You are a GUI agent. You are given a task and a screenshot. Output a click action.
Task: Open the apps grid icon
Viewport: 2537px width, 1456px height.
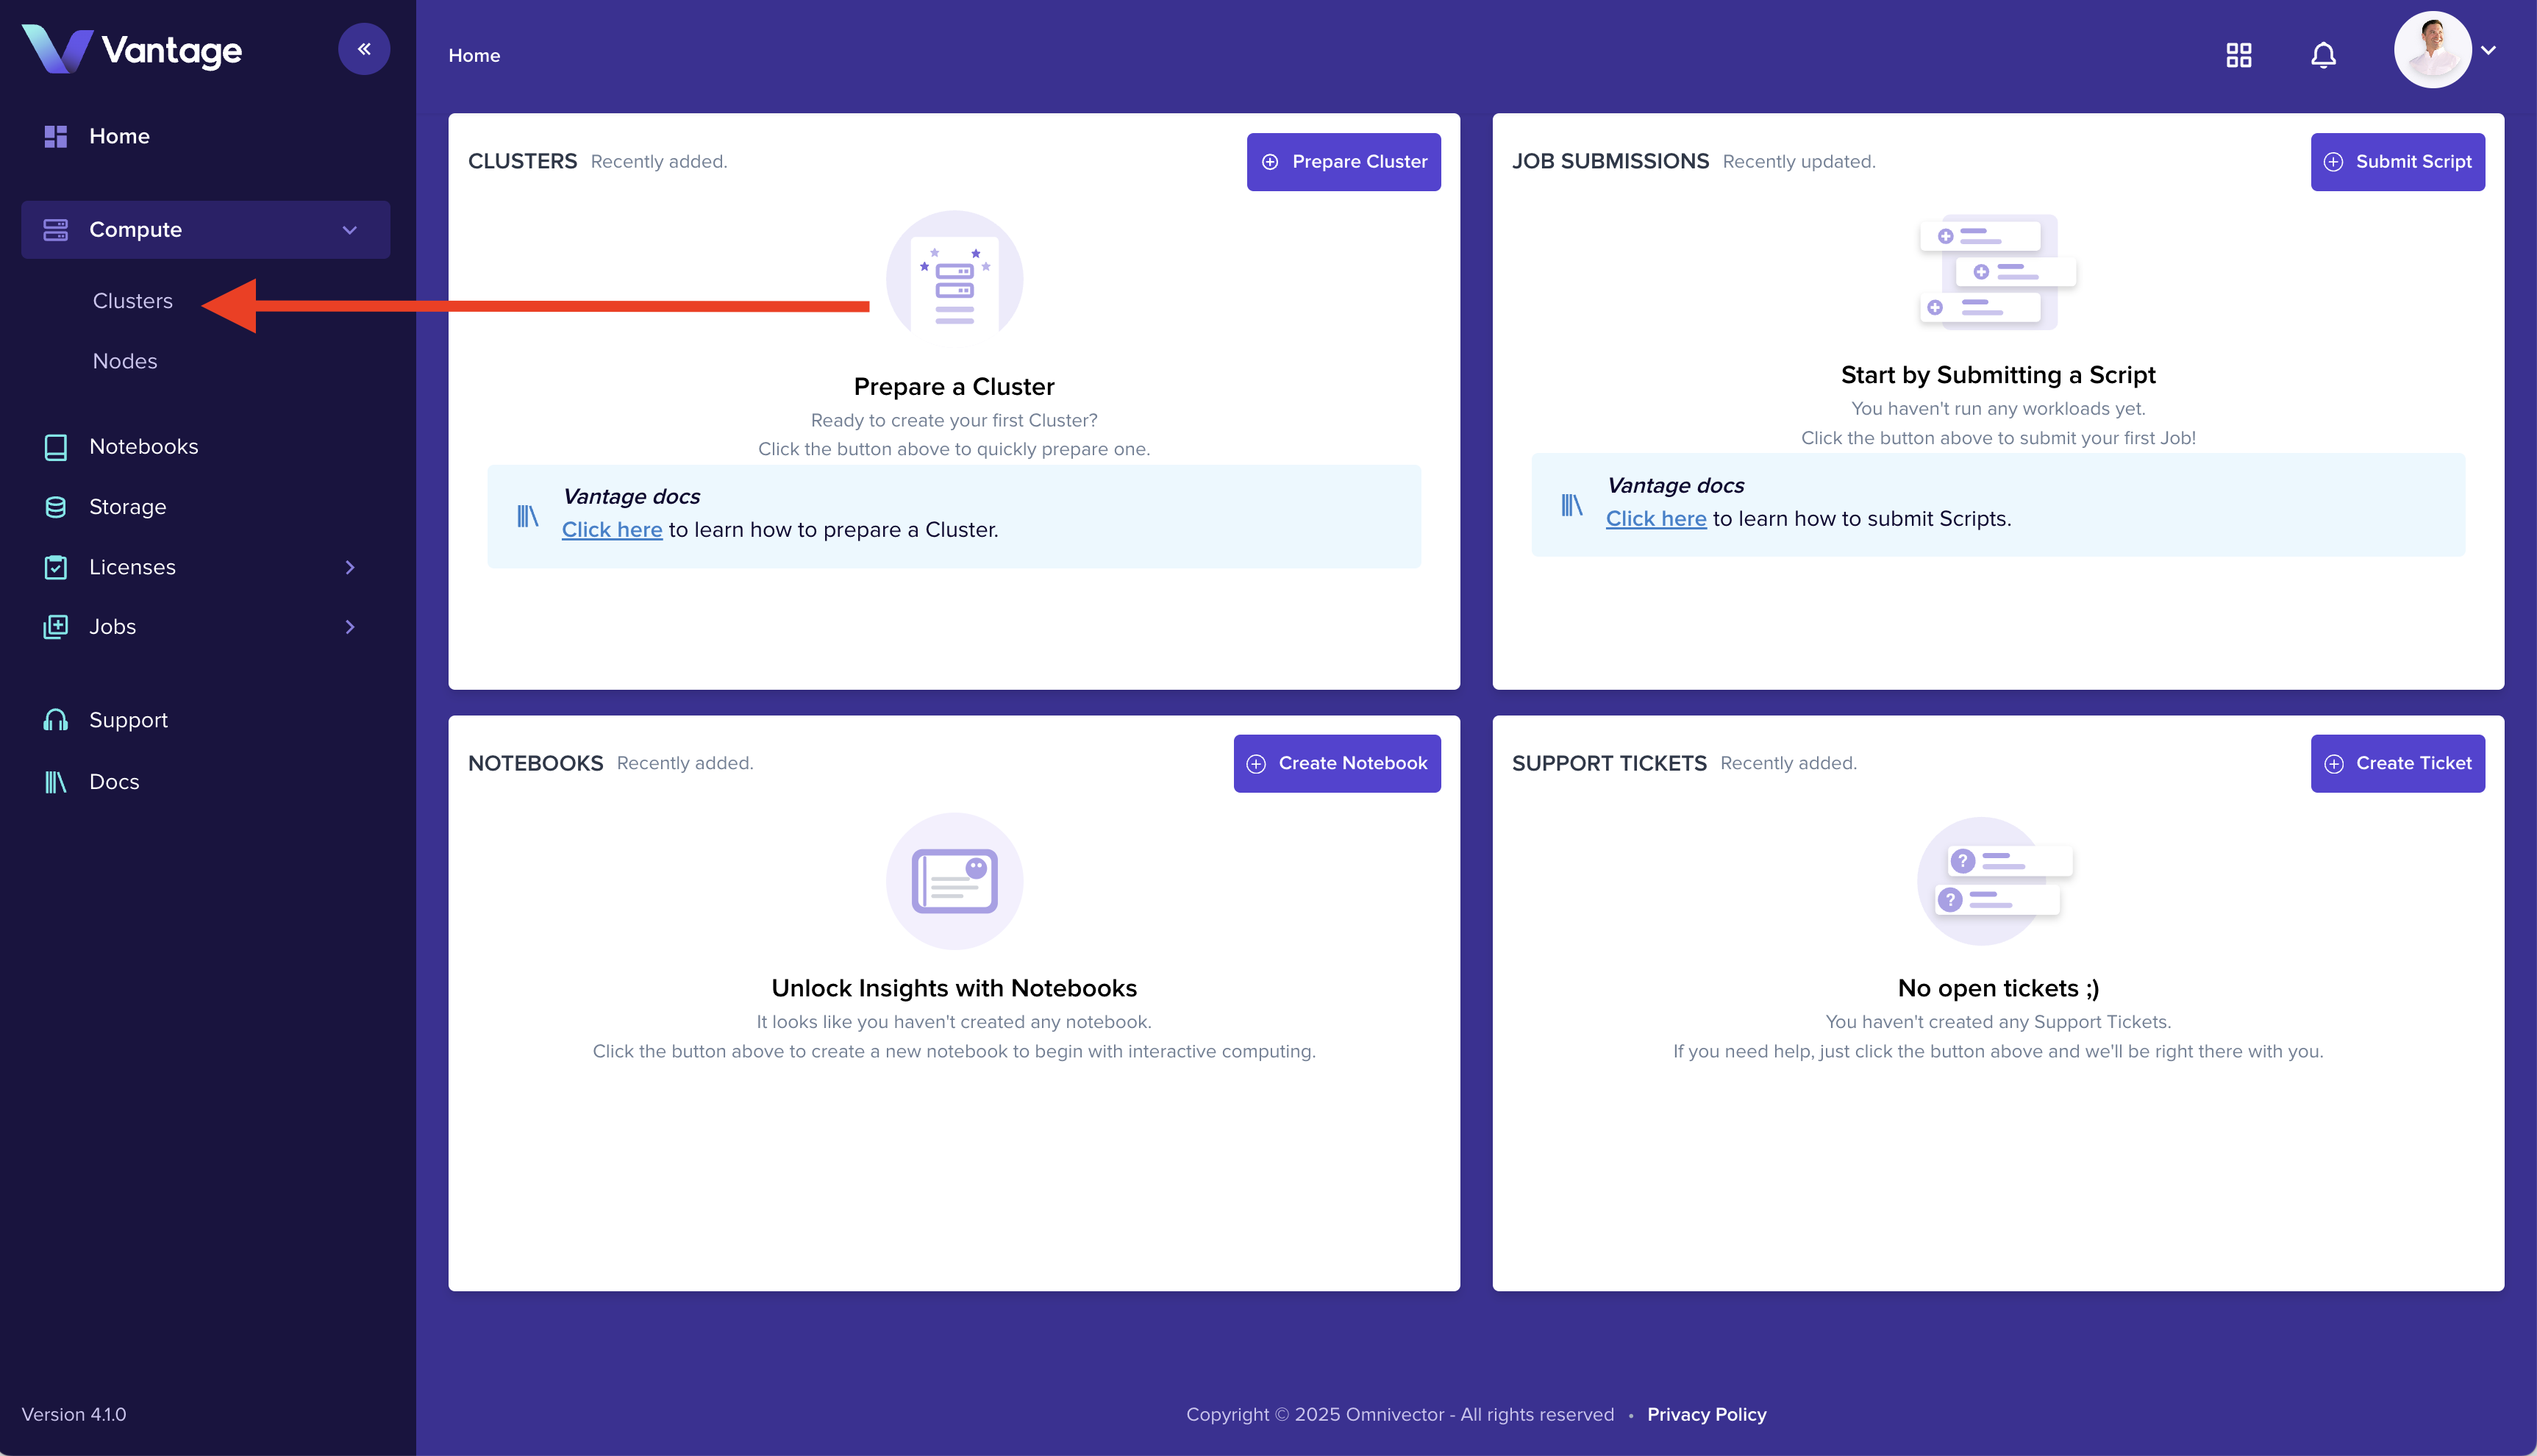[x=2239, y=55]
